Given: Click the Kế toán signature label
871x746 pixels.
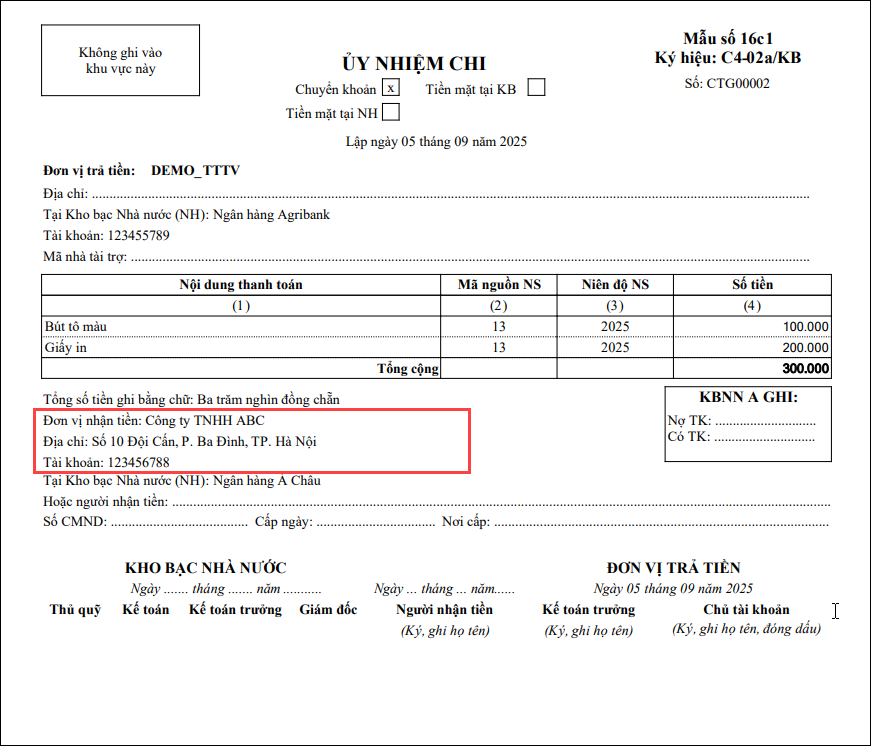Looking at the screenshot, I should (x=146, y=609).
